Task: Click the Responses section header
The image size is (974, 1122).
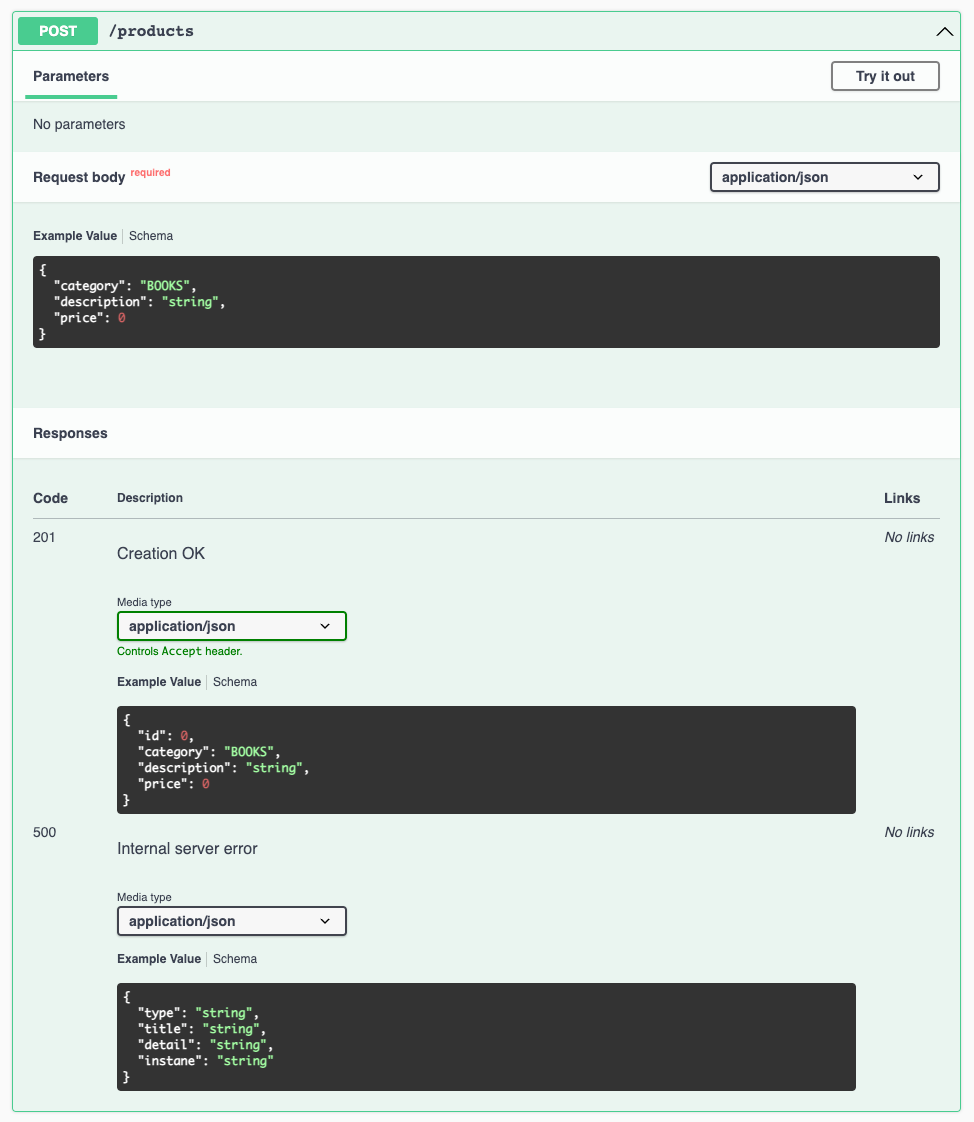Action: (70, 433)
